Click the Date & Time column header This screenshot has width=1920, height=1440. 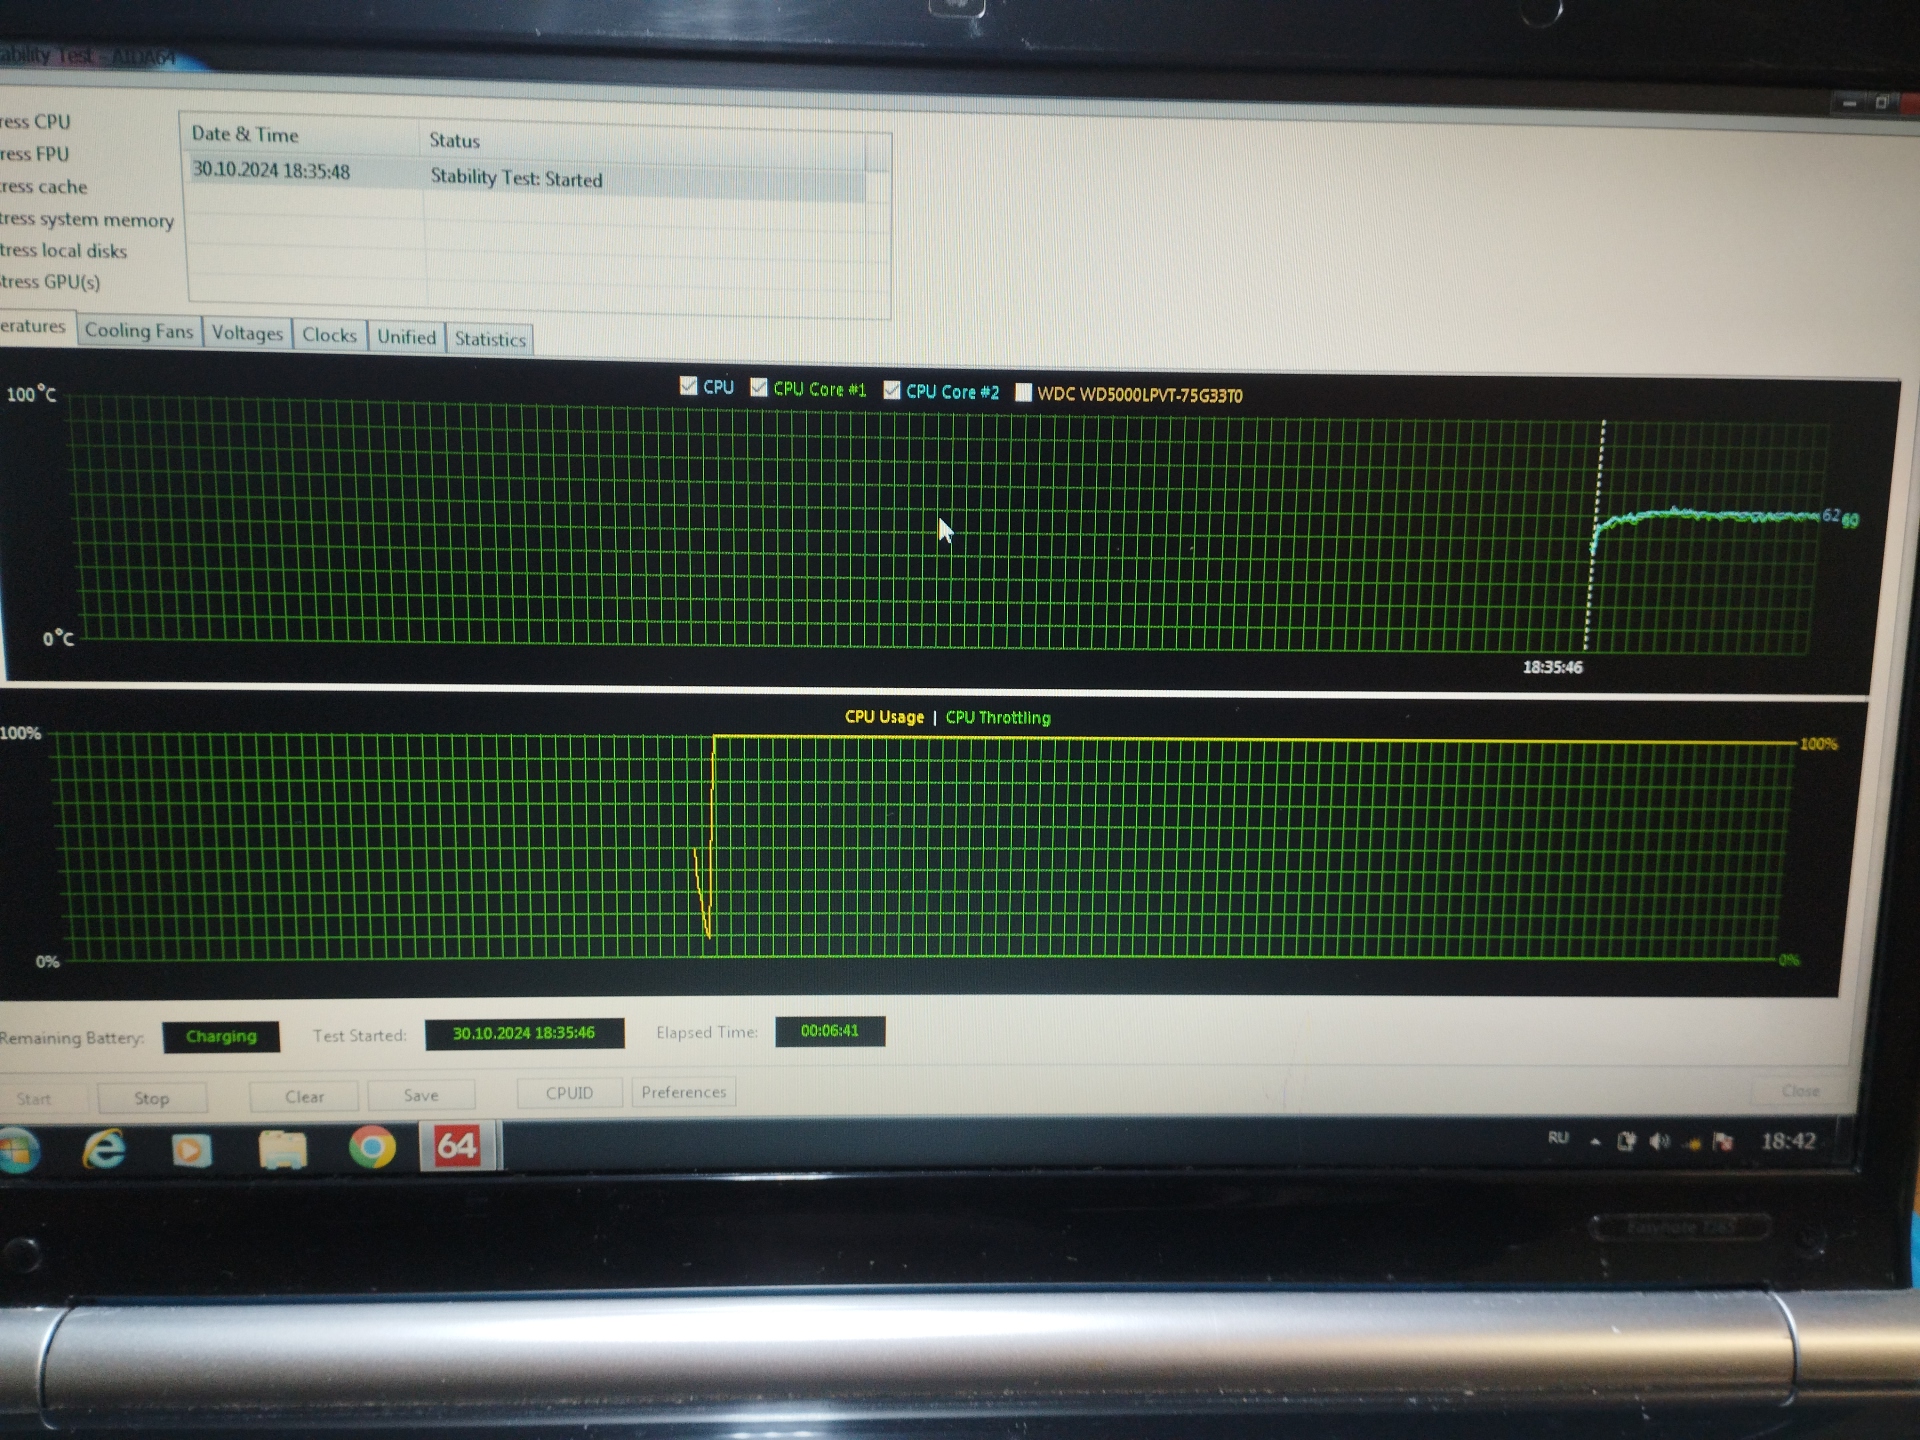click(x=299, y=134)
